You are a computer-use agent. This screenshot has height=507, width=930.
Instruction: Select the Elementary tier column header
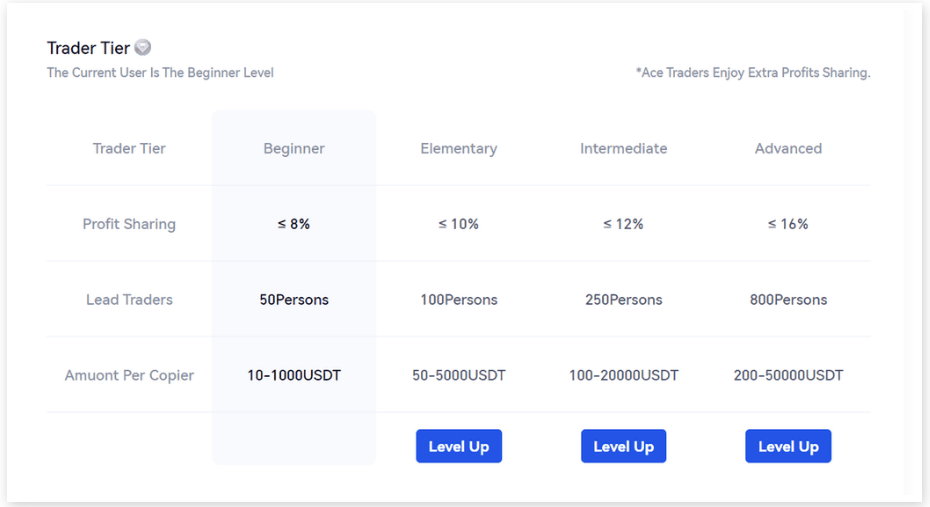point(459,148)
